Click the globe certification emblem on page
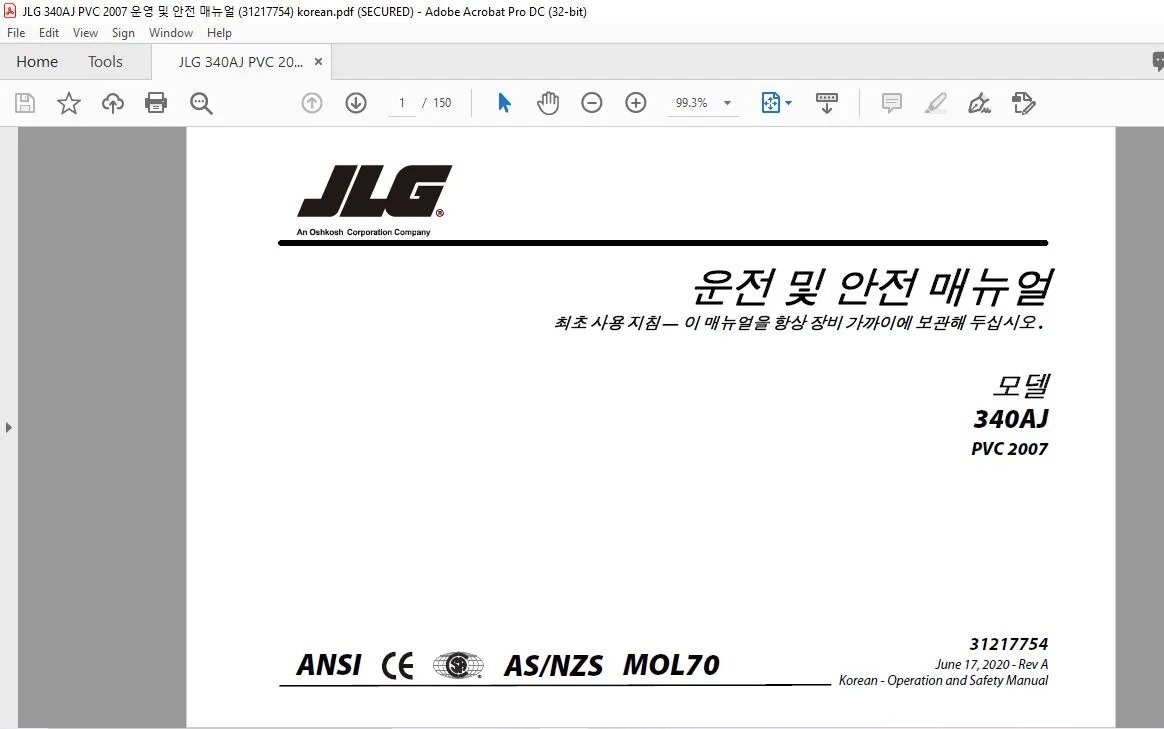Image resolution: width=1164 pixels, height=729 pixels. click(x=458, y=665)
